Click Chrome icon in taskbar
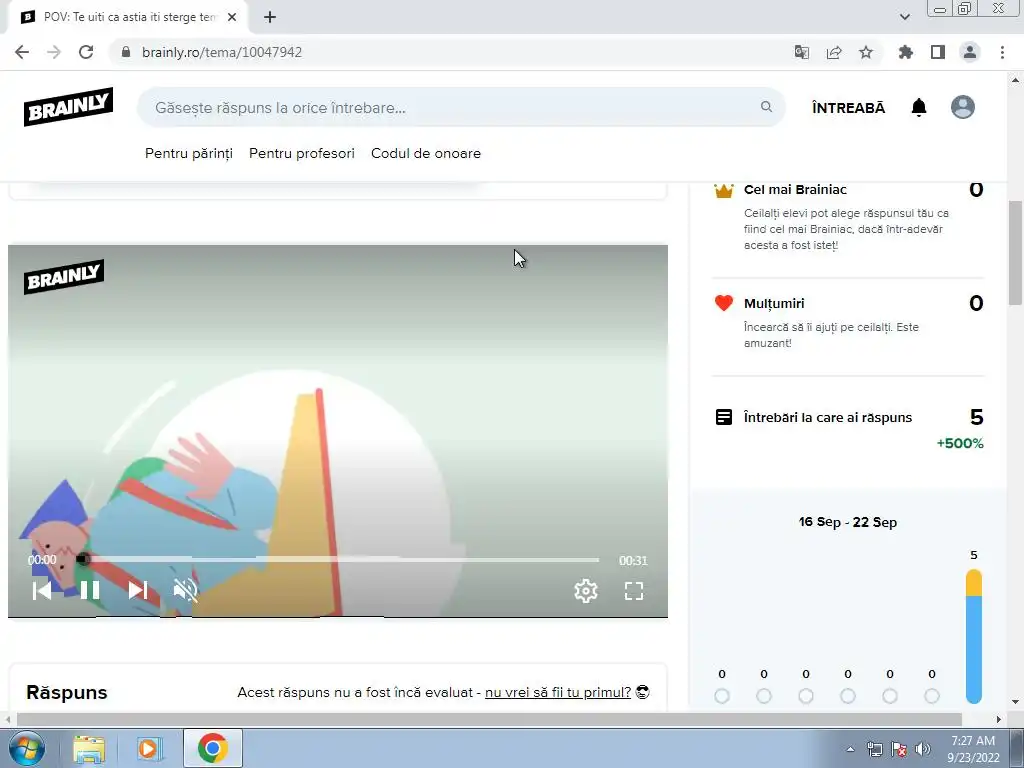 point(212,748)
